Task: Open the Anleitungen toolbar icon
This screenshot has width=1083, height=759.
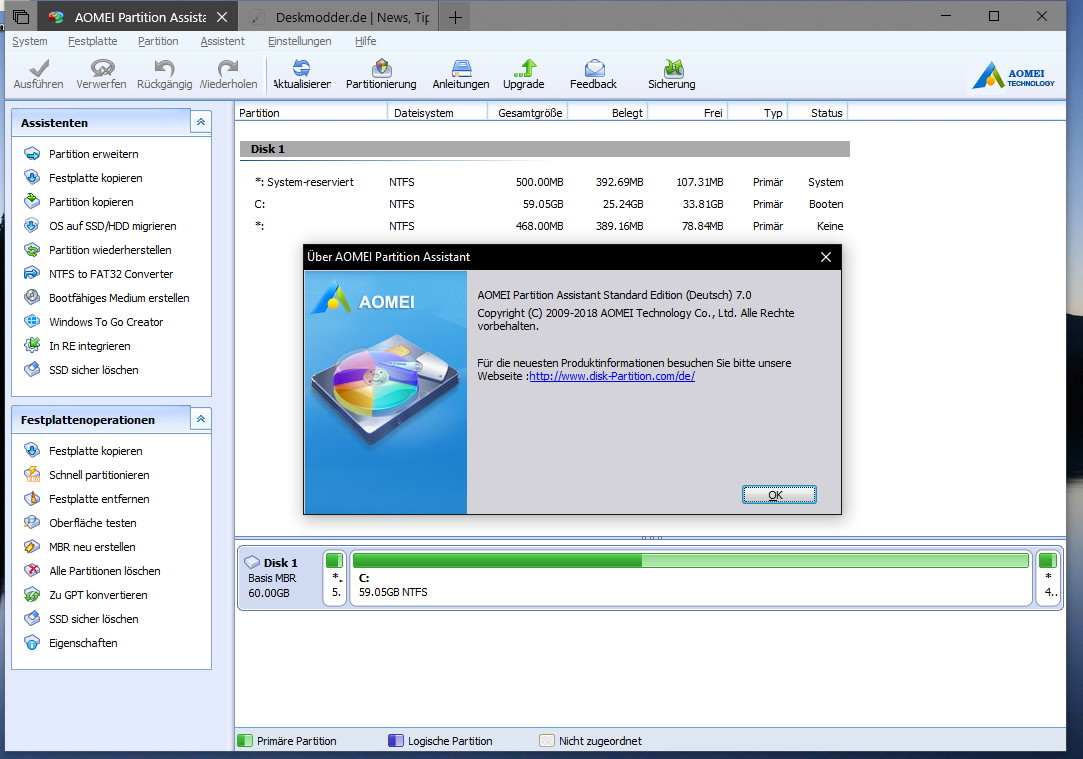Action: point(461,74)
